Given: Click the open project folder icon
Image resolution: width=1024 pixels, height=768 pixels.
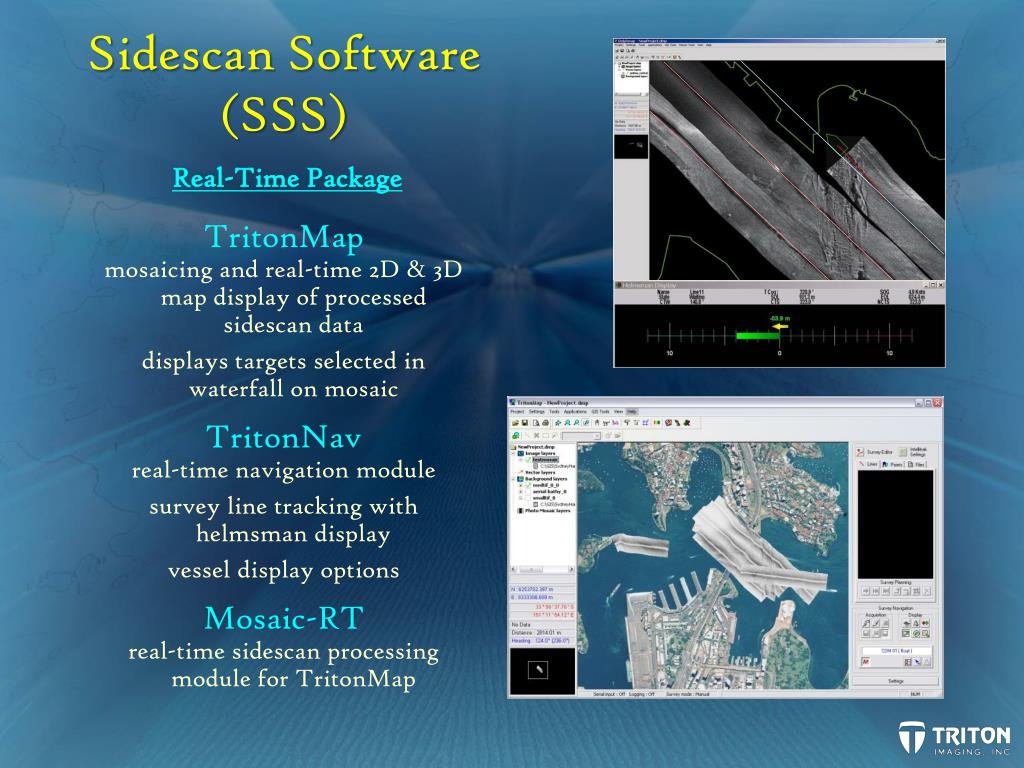Looking at the screenshot, I should pyautogui.click(x=515, y=423).
